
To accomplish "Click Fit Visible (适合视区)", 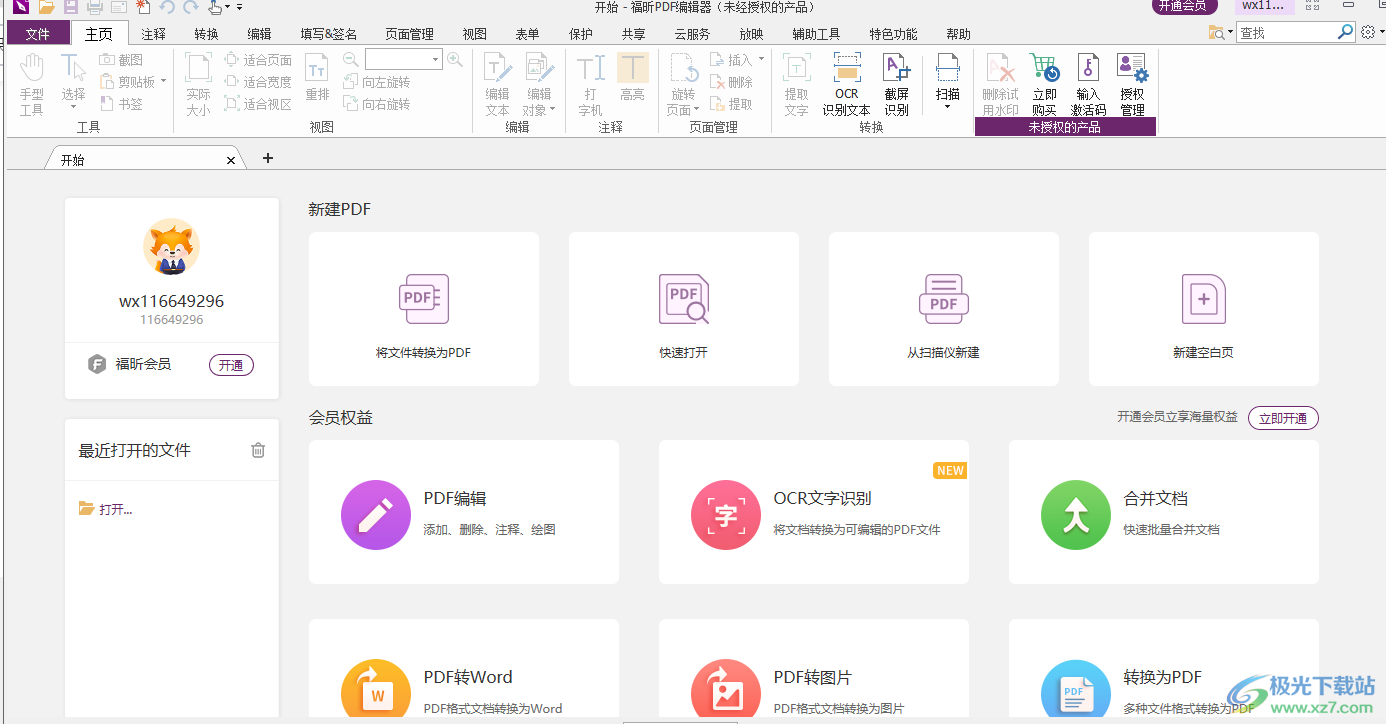I will coord(258,104).
